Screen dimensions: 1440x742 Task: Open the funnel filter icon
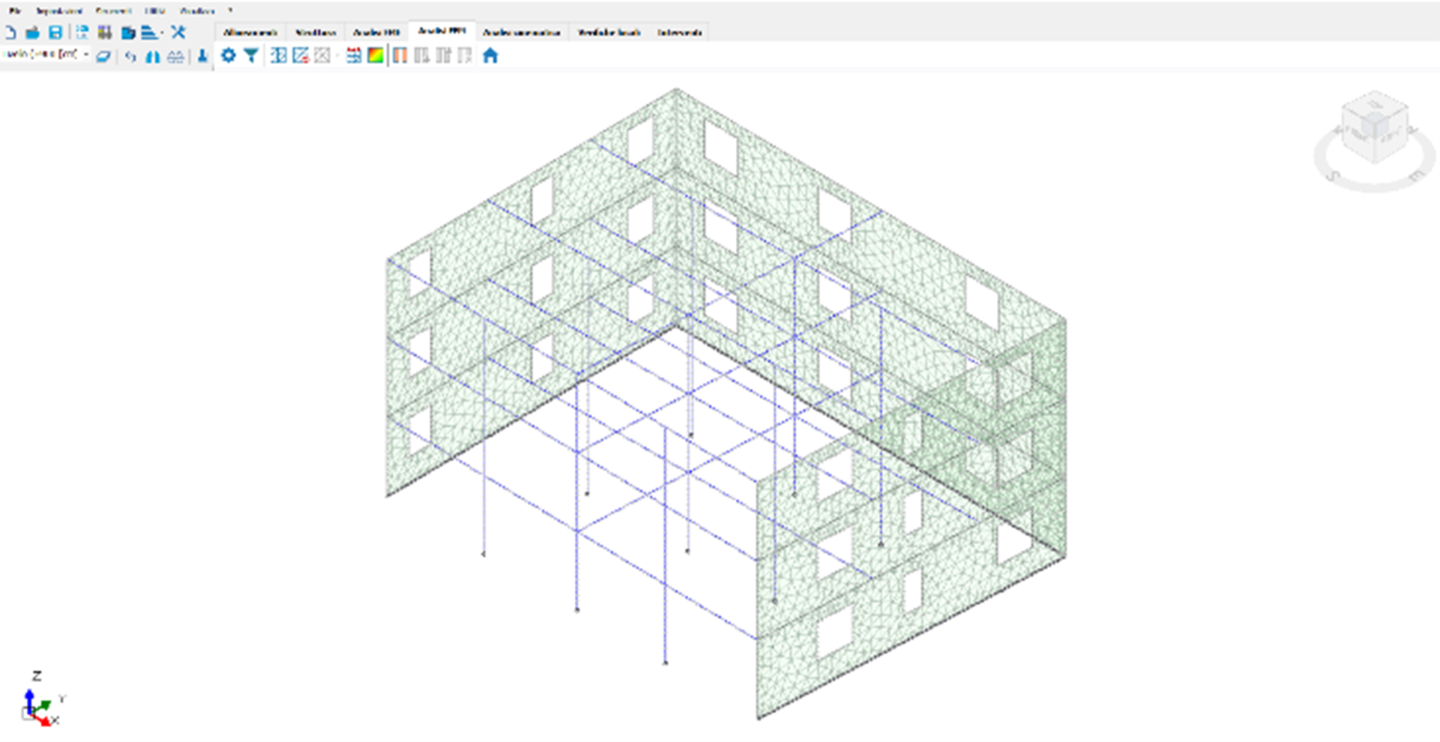tap(251, 56)
